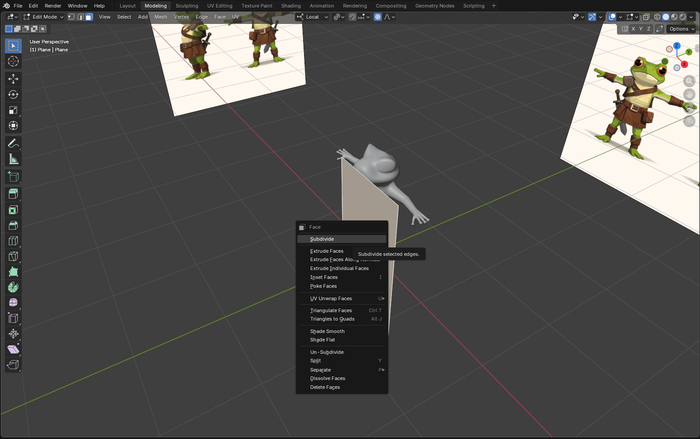700x439 pixels.
Task: Open the Edit Mode dropdown
Action: point(46,17)
